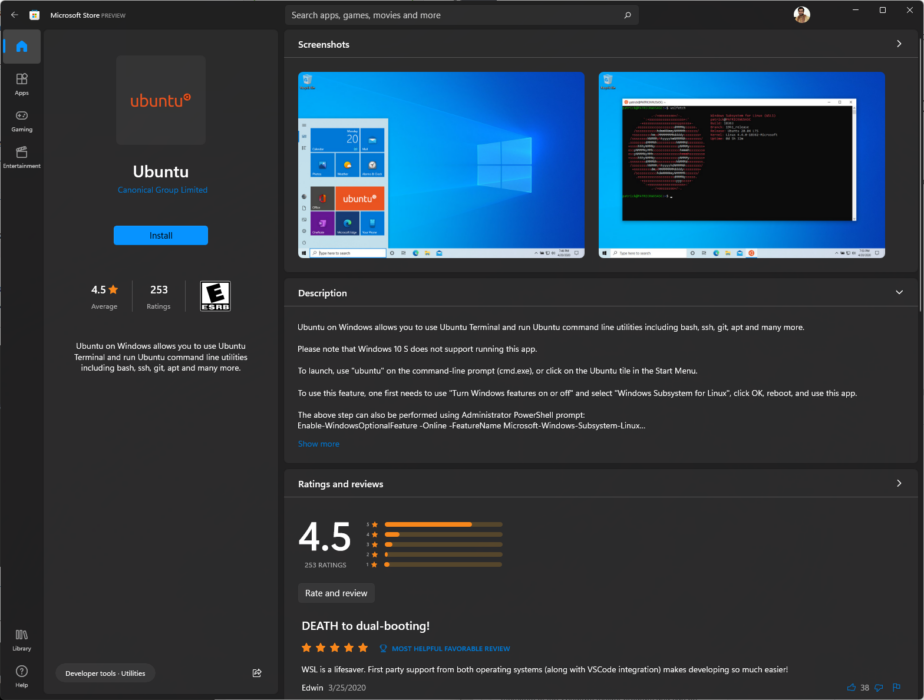Click the Rate and review button
This screenshot has height=700, width=924.
tap(336, 593)
